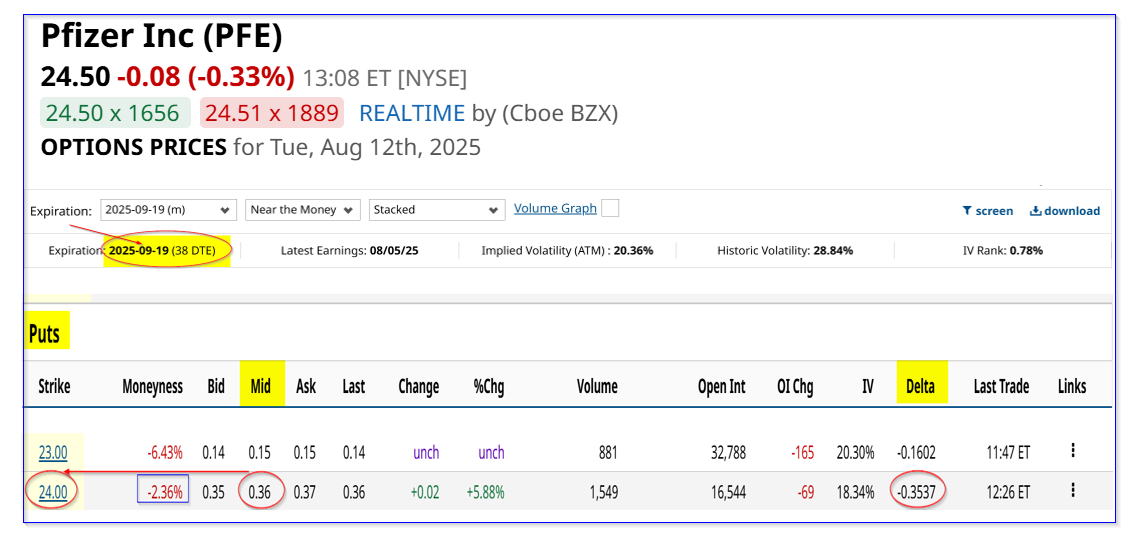Screen dimensions: 1136x537
Task: Click the Links column header
Action: pos(1072,386)
